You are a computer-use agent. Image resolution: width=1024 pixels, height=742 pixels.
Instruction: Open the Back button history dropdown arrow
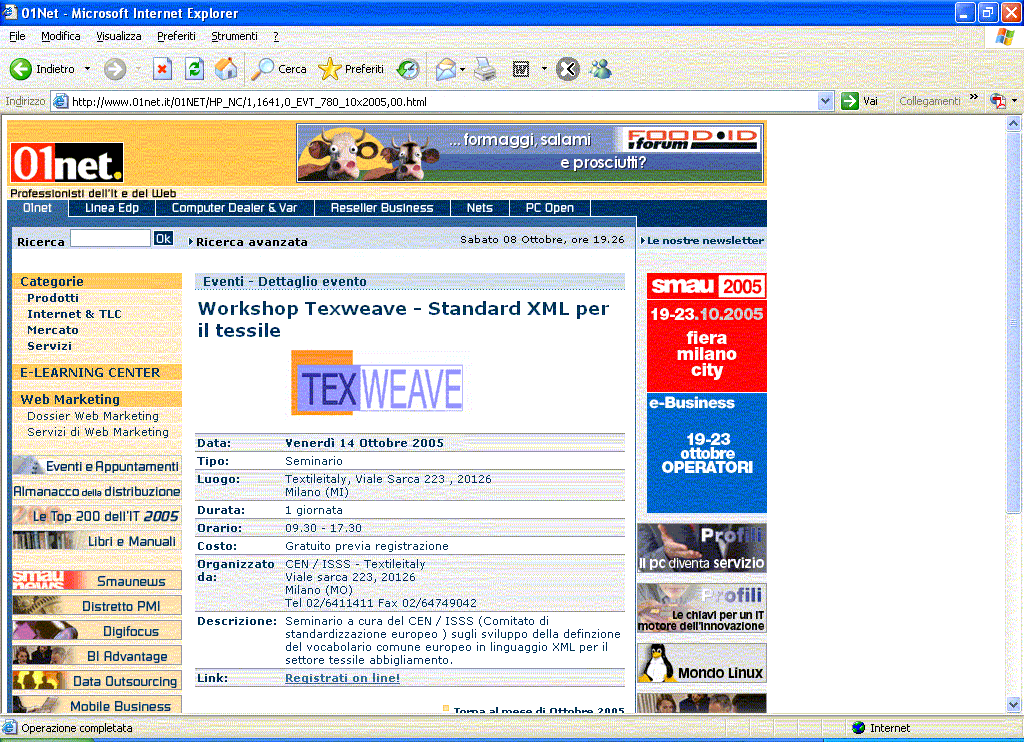87,69
